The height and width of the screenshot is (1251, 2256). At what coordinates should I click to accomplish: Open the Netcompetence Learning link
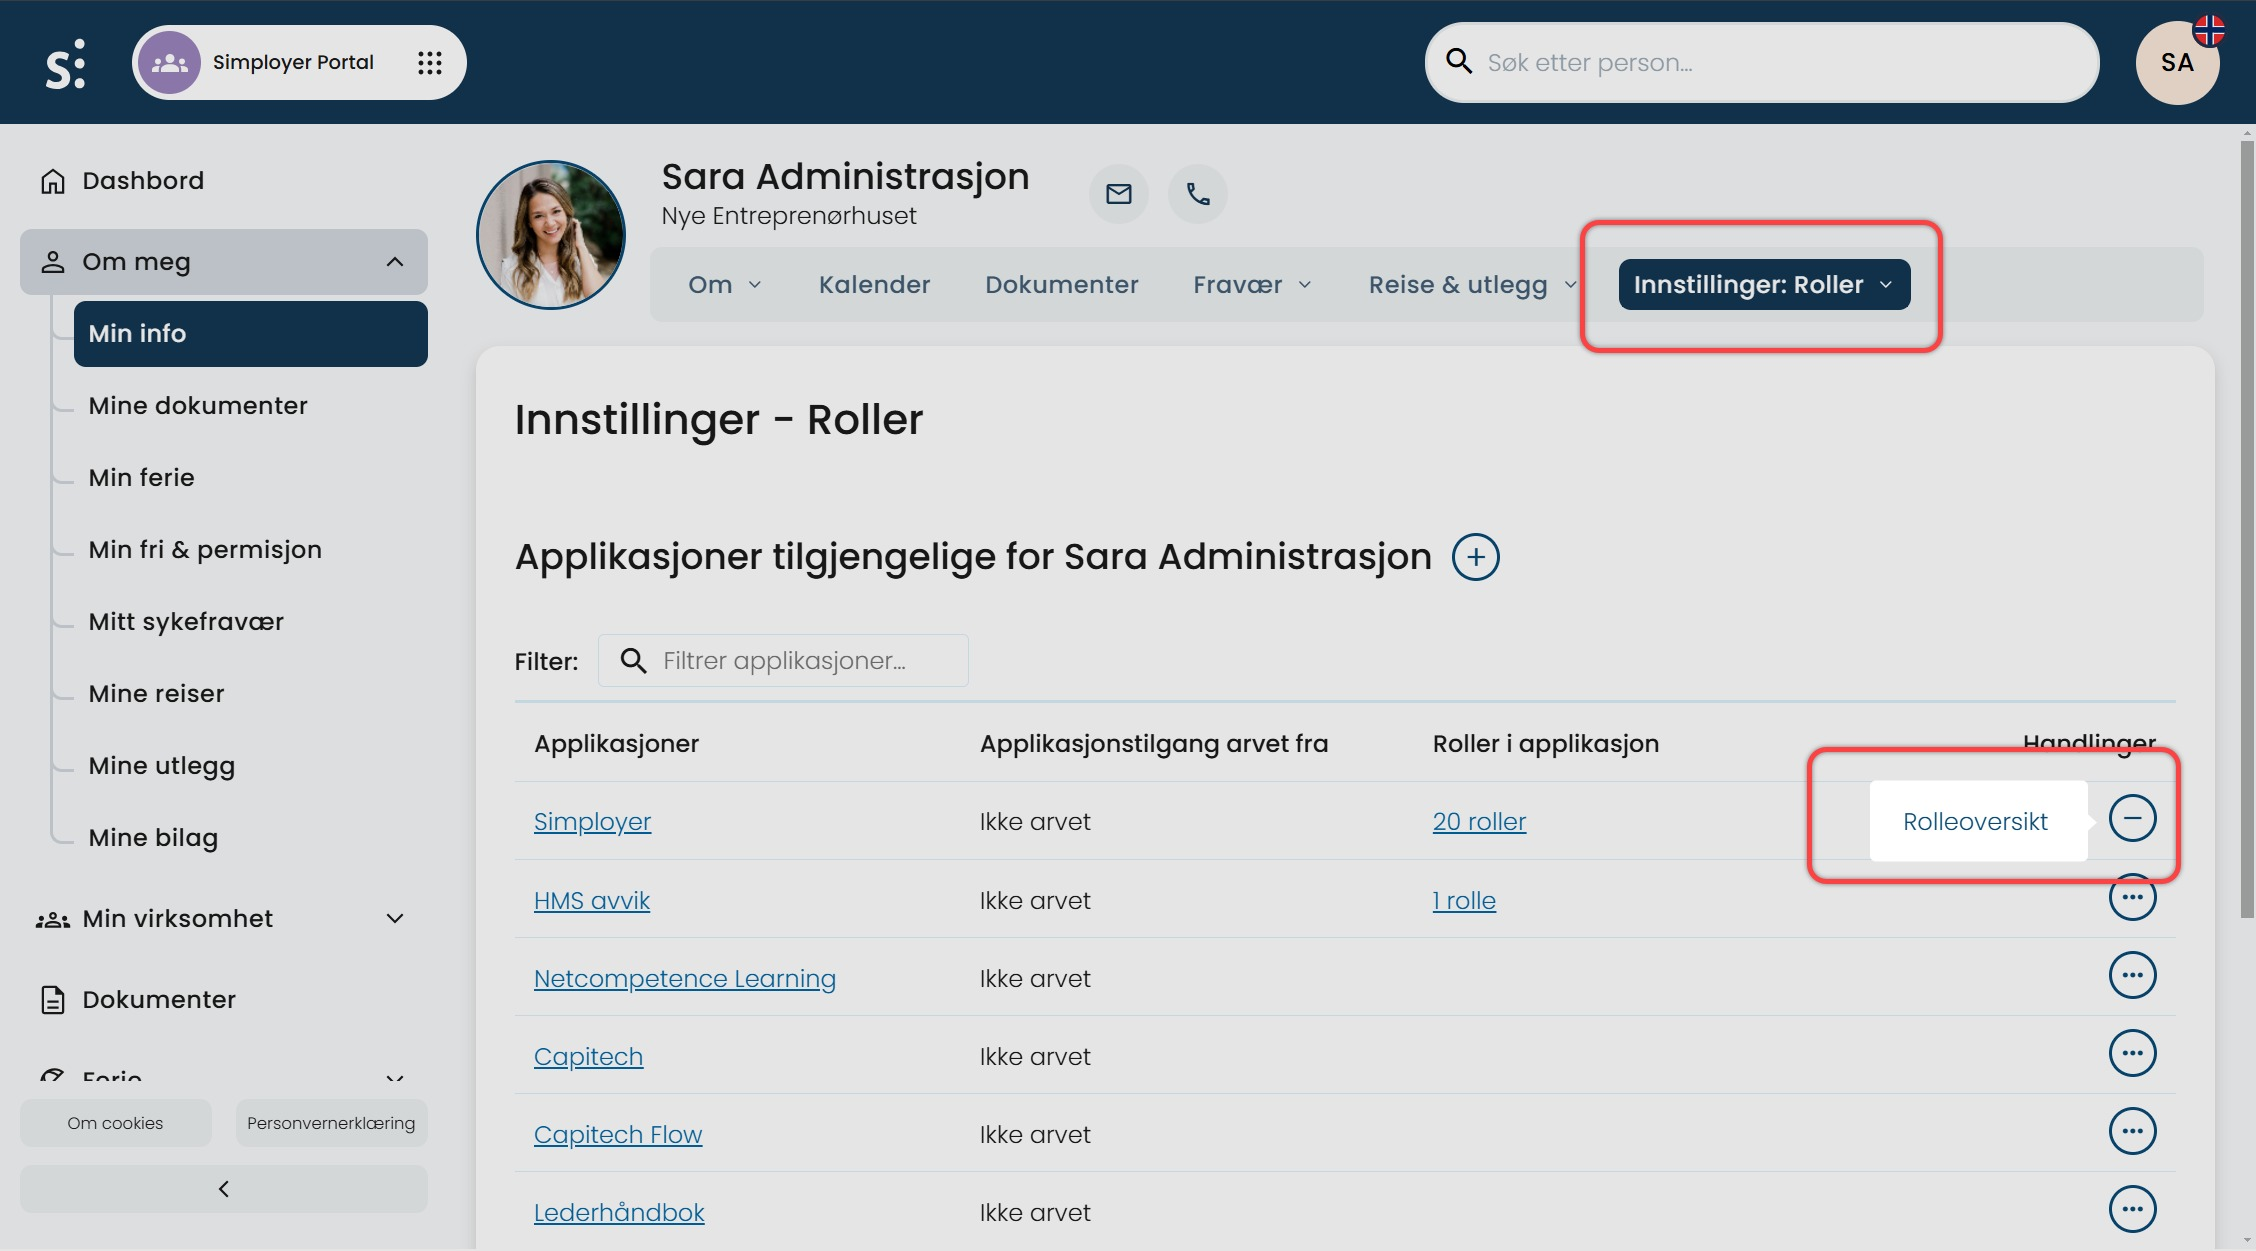tap(685, 979)
